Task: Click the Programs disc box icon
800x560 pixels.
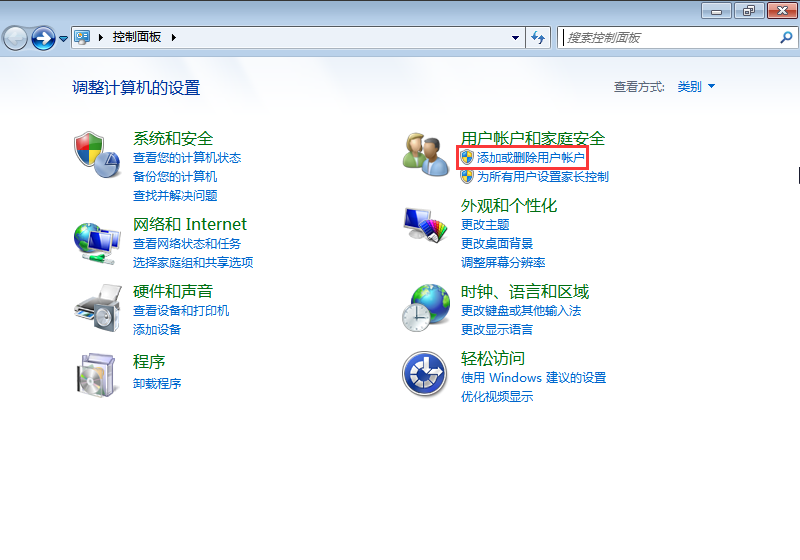Action: click(x=97, y=374)
